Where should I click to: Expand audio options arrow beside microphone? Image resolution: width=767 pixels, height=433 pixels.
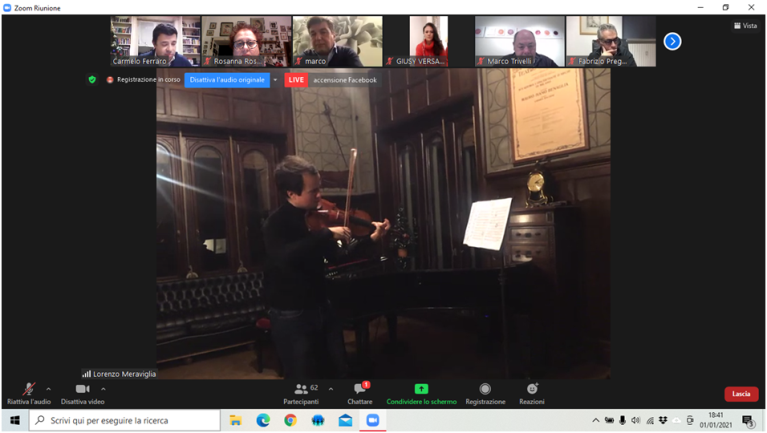click(48, 390)
